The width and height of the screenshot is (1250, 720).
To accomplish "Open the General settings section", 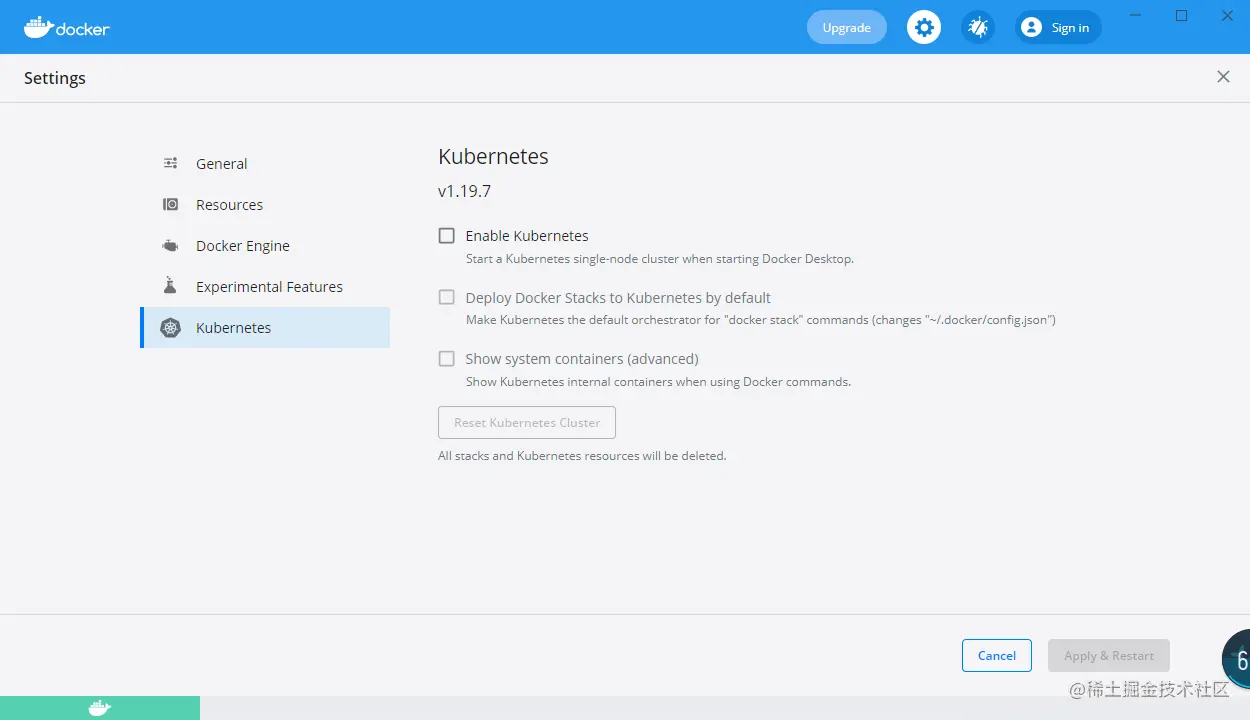I will click(x=265, y=163).
